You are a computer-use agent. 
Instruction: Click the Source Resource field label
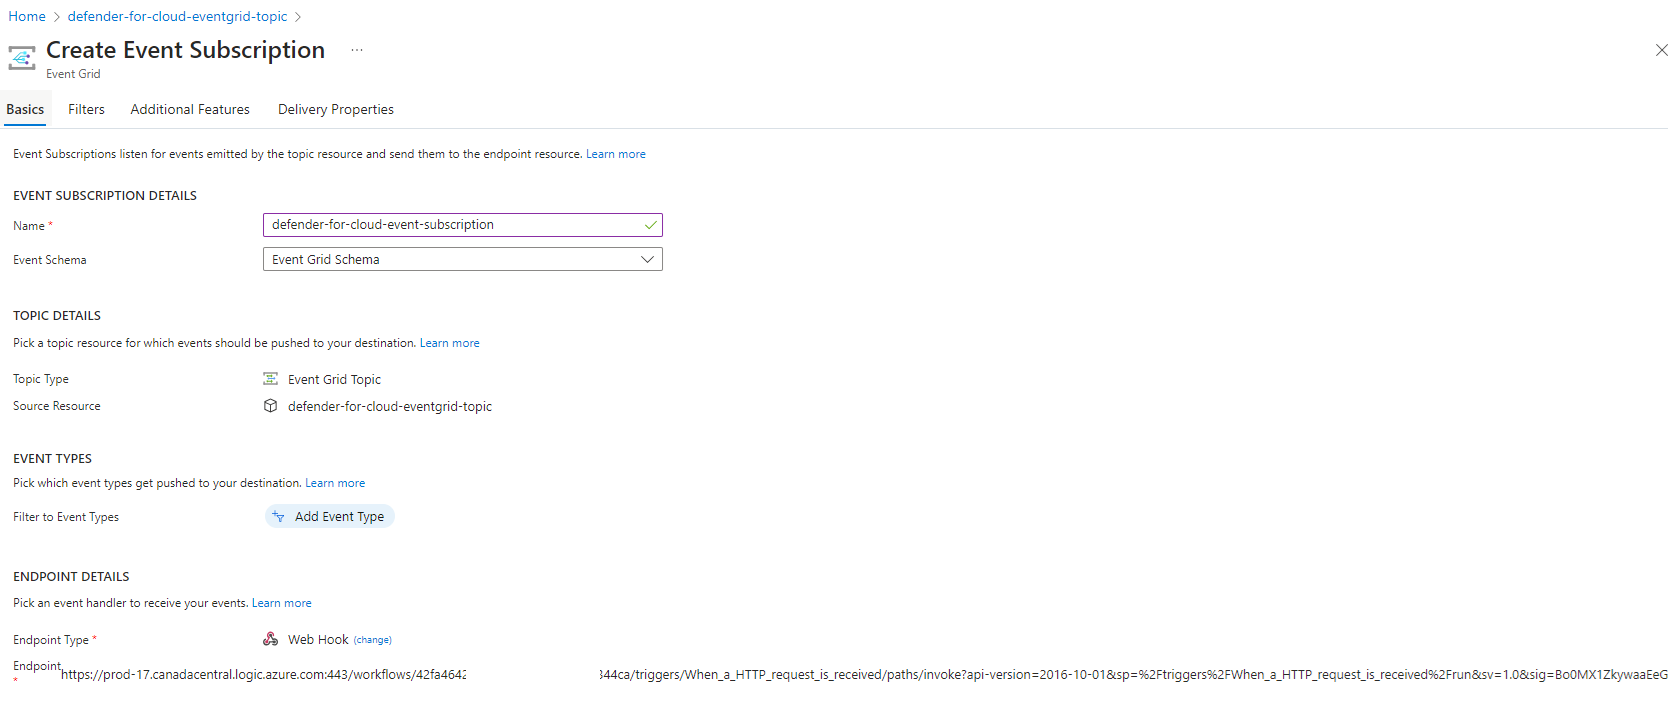pos(57,406)
